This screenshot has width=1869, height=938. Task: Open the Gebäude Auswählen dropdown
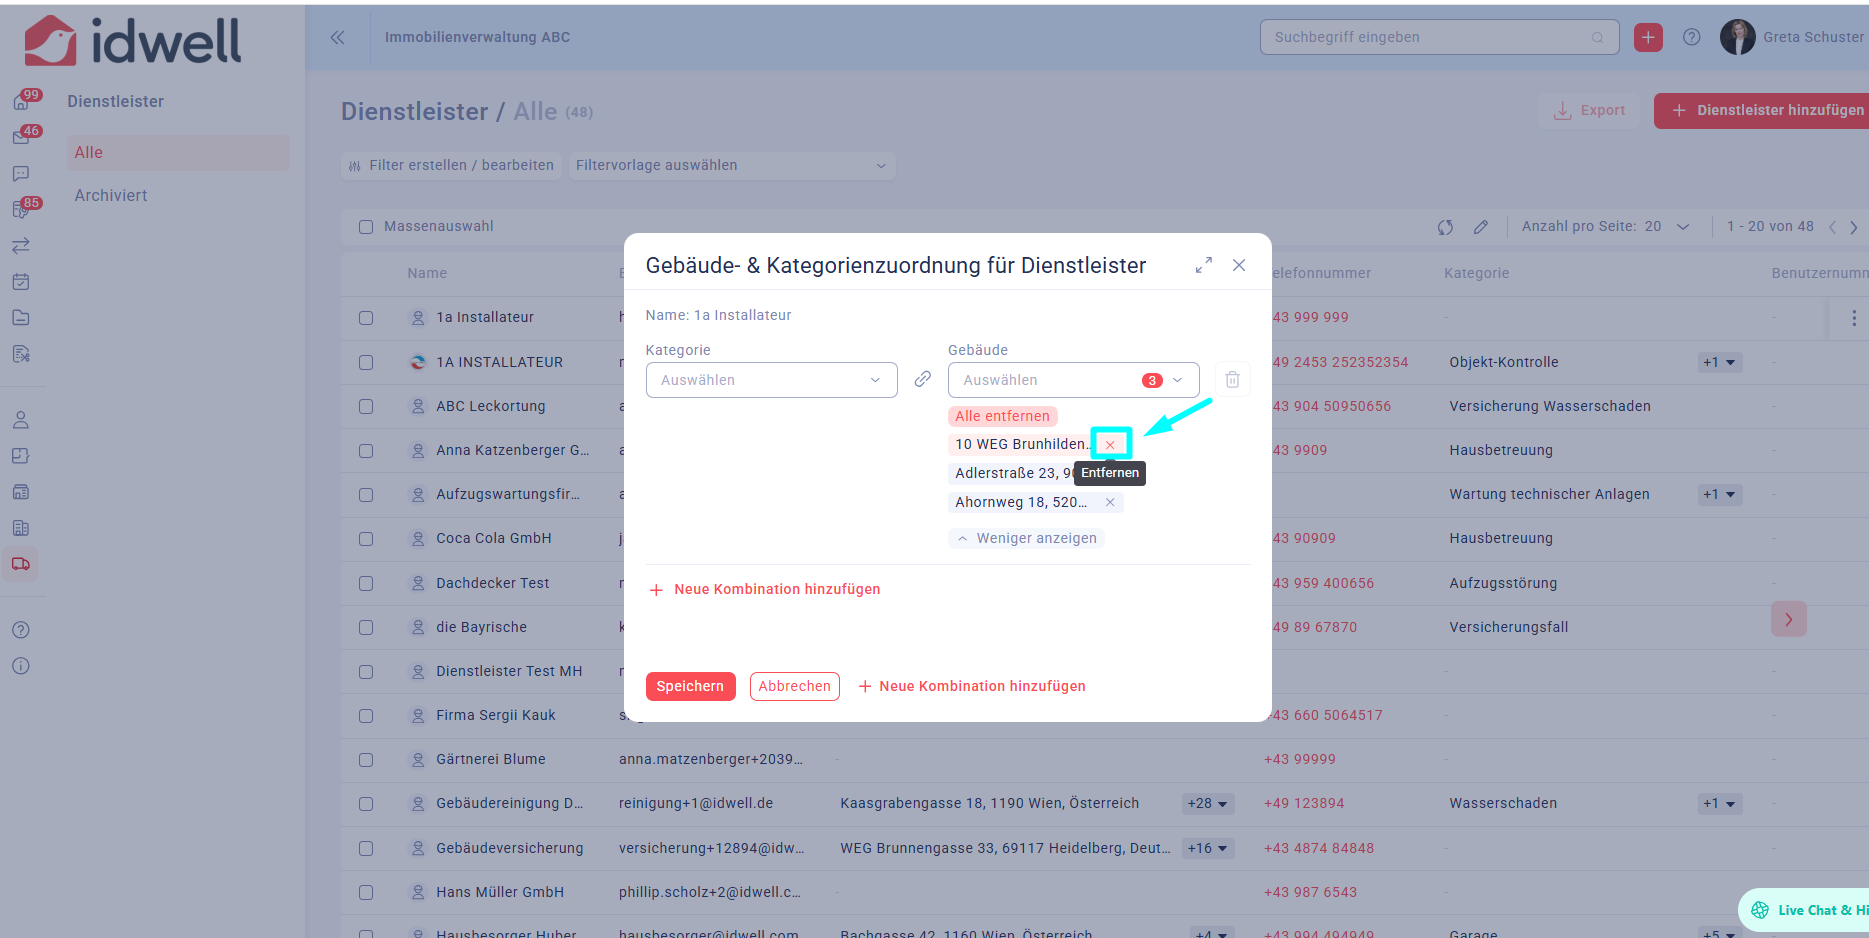pyautogui.click(x=1074, y=380)
